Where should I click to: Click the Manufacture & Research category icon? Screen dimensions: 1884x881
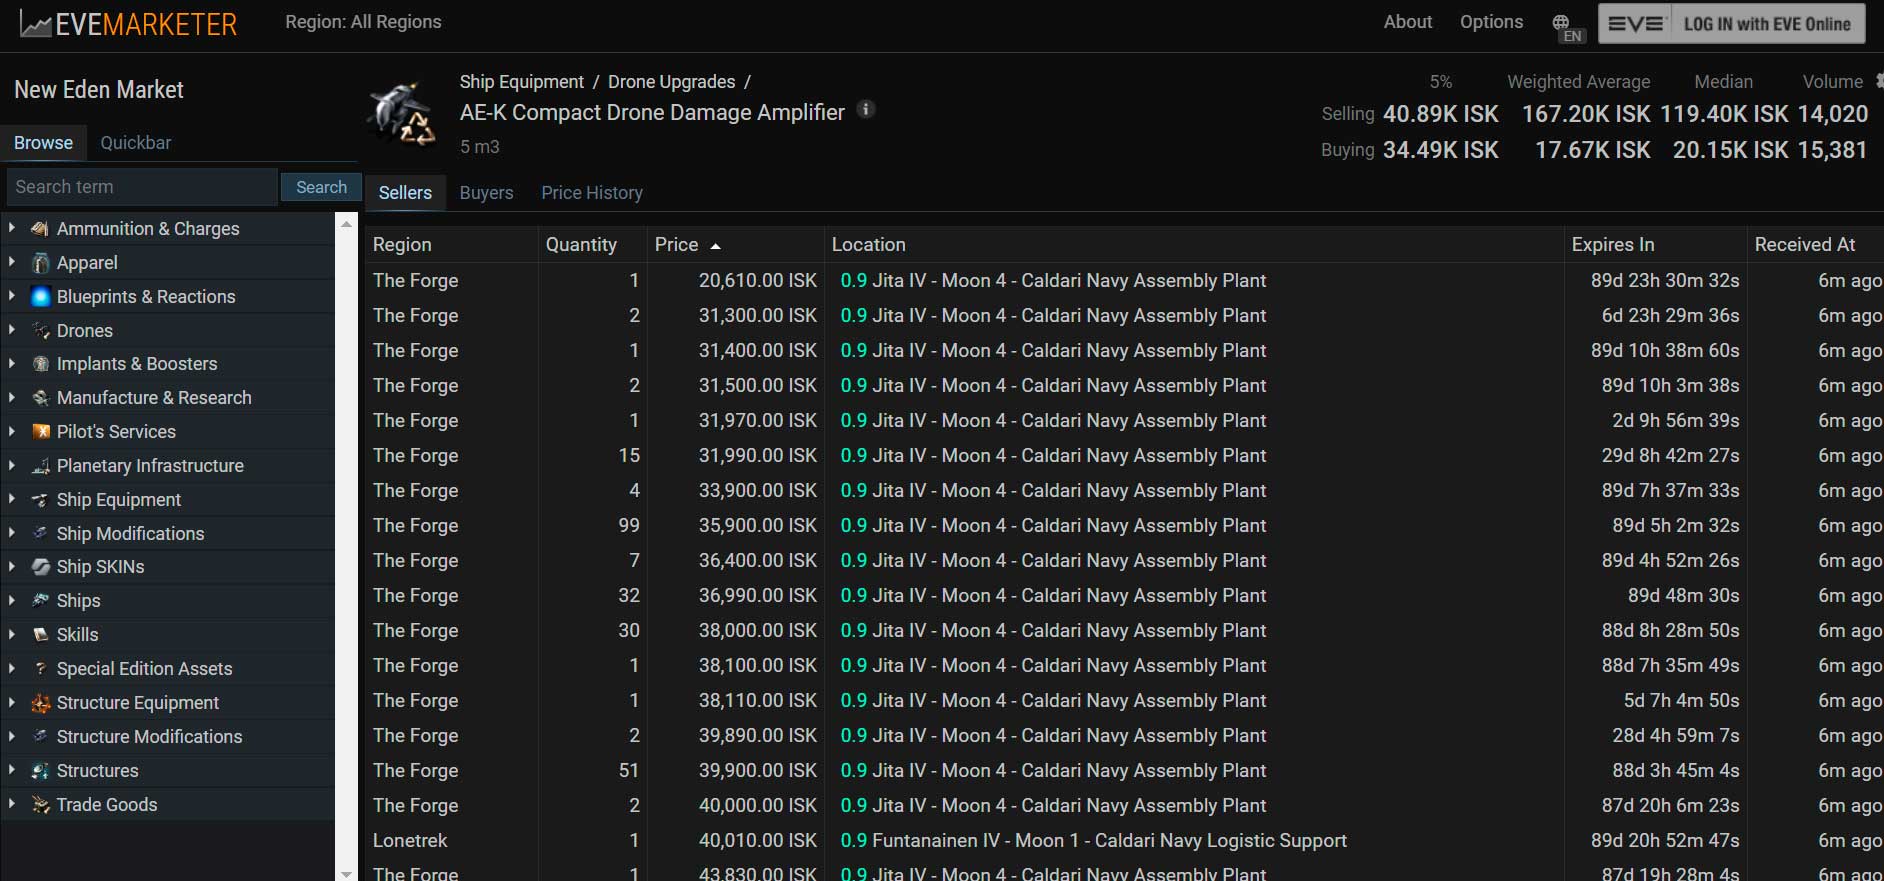tap(40, 398)
